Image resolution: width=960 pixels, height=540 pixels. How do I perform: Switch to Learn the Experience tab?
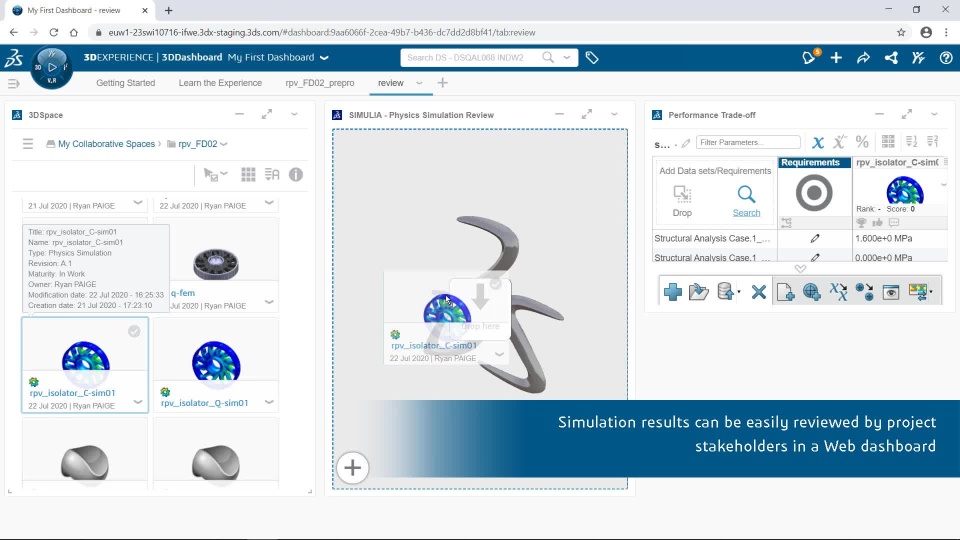[x=220, y=83]
